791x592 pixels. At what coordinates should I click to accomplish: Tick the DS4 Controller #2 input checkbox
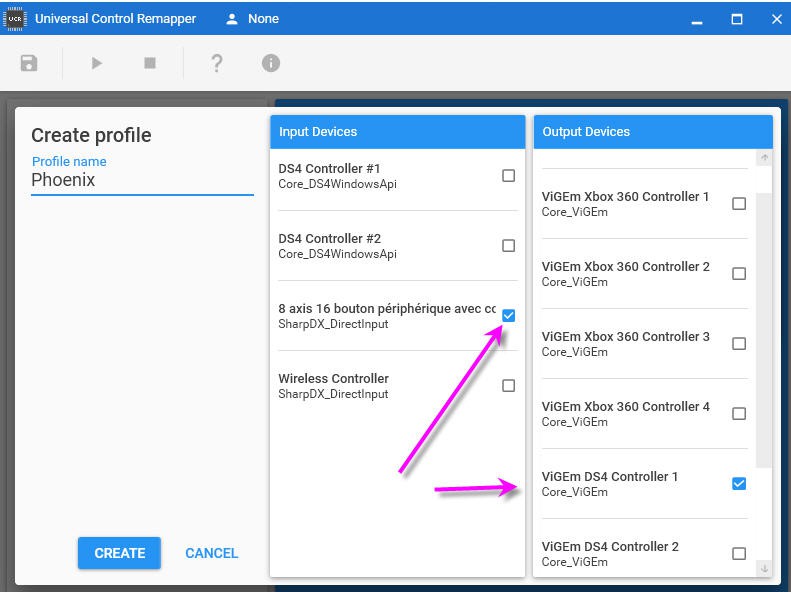click(x=508, y=246)
